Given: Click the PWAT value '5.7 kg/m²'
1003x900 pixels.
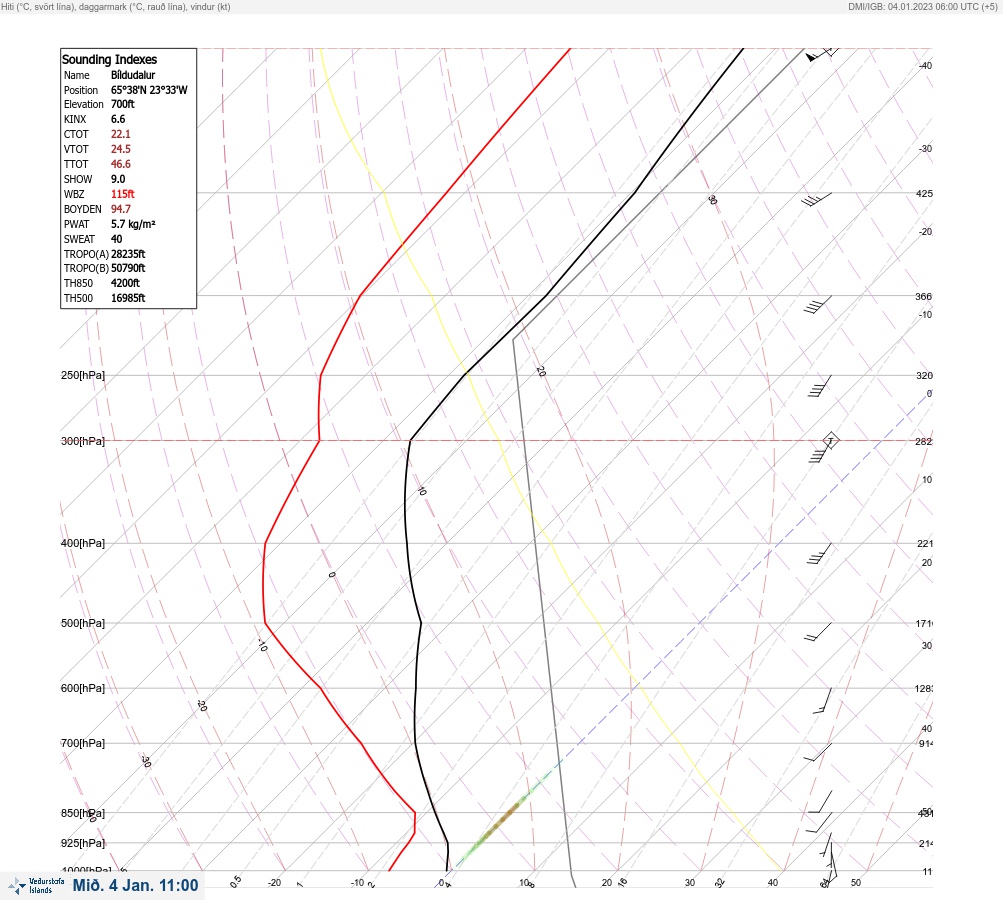Looking at the screenshot, I should (133, 224).
